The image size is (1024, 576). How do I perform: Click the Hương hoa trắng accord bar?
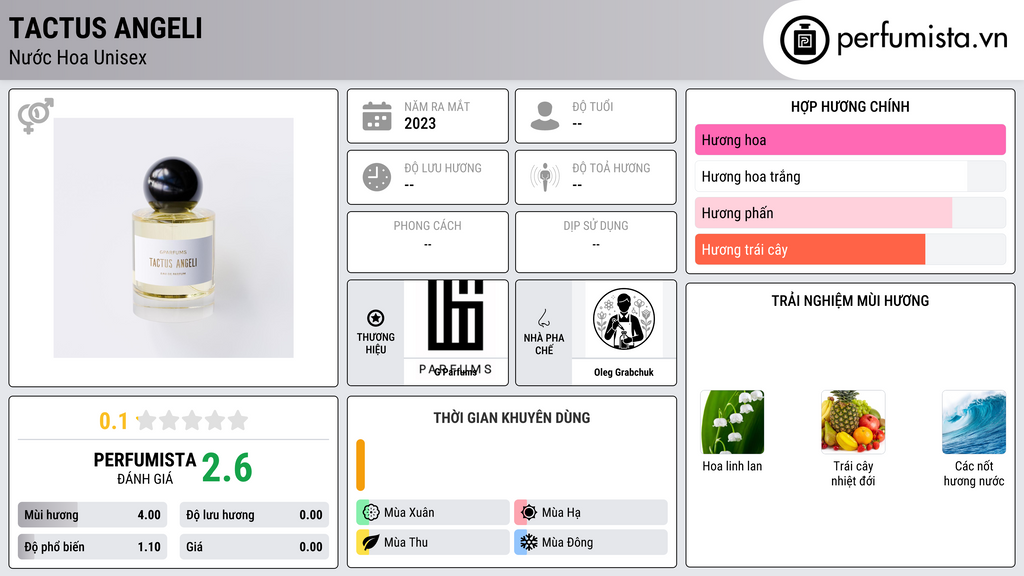[850, 176]
